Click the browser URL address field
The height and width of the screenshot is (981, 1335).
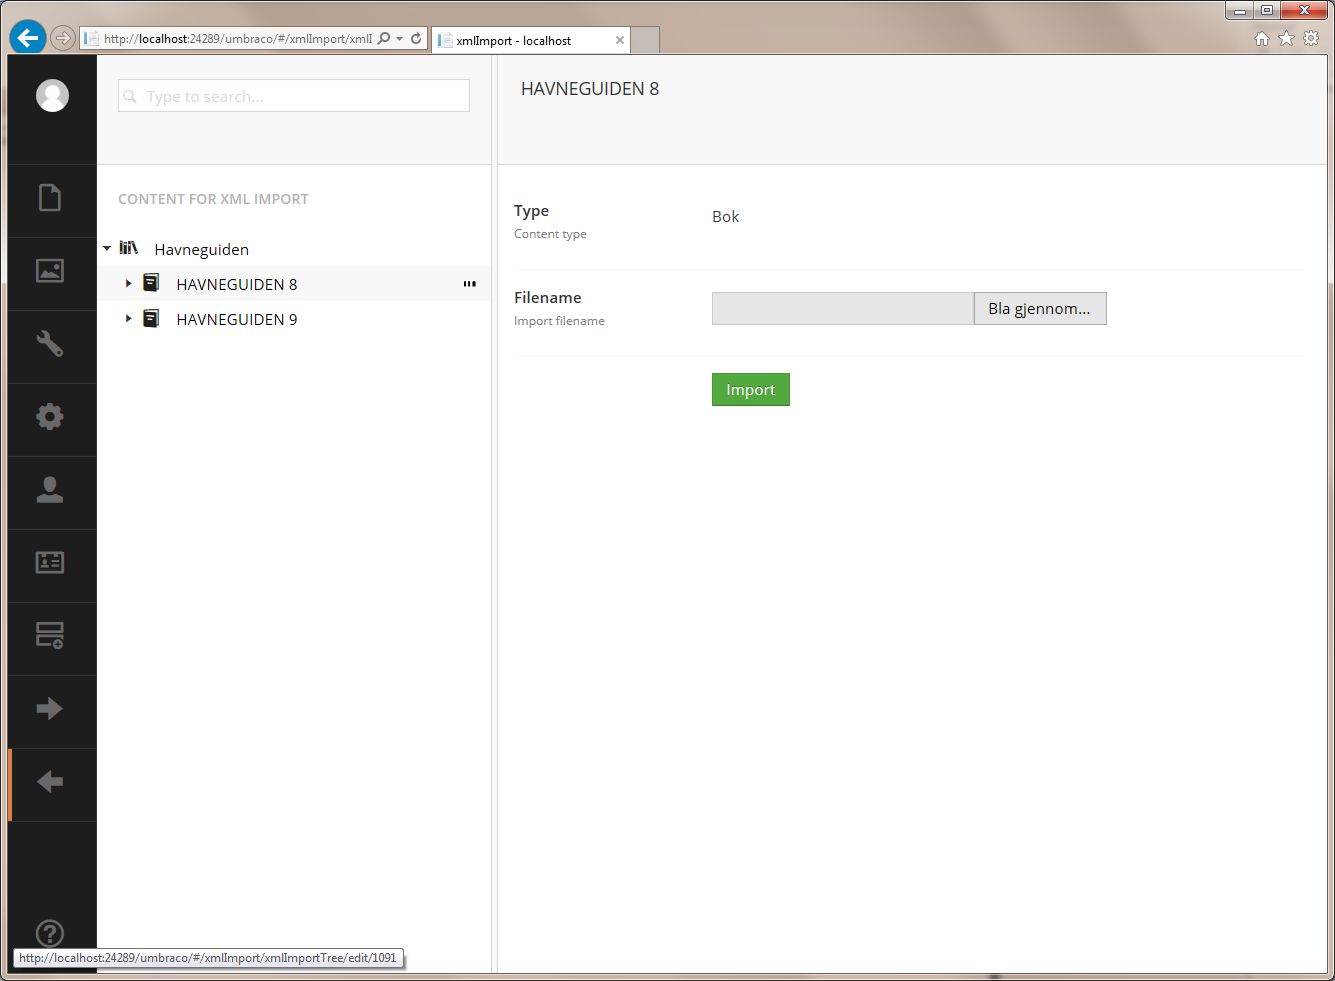pos(237,39)
